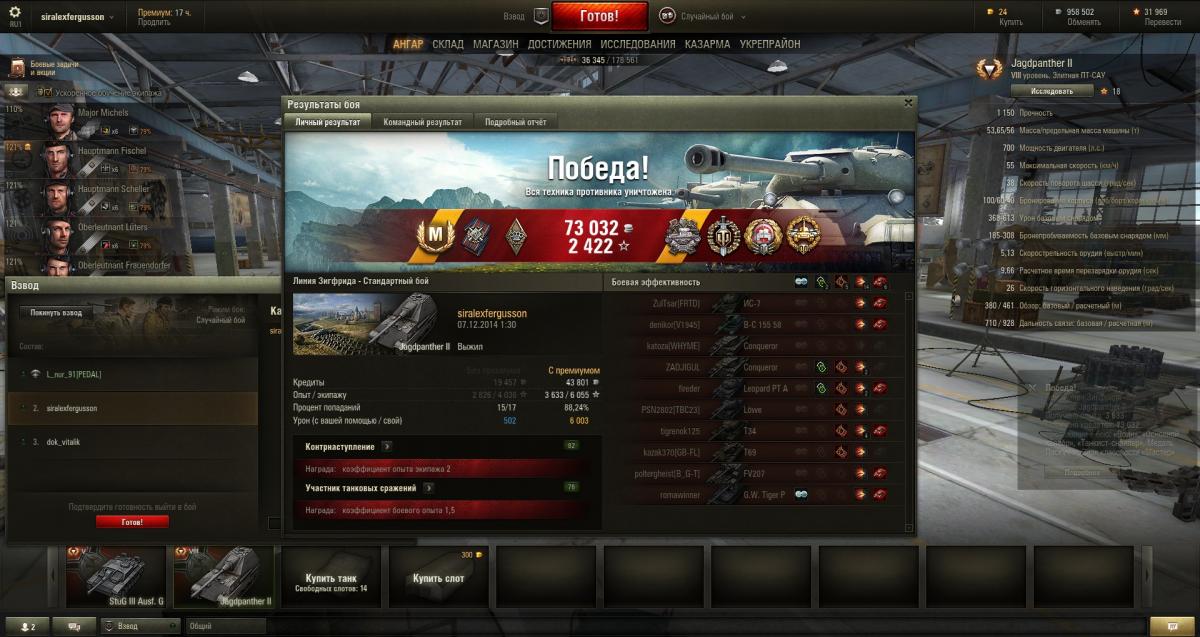Expand Участник танковых сражений mission arrow
This screenshot has height=637, width=1200.
tap(427, 488)
